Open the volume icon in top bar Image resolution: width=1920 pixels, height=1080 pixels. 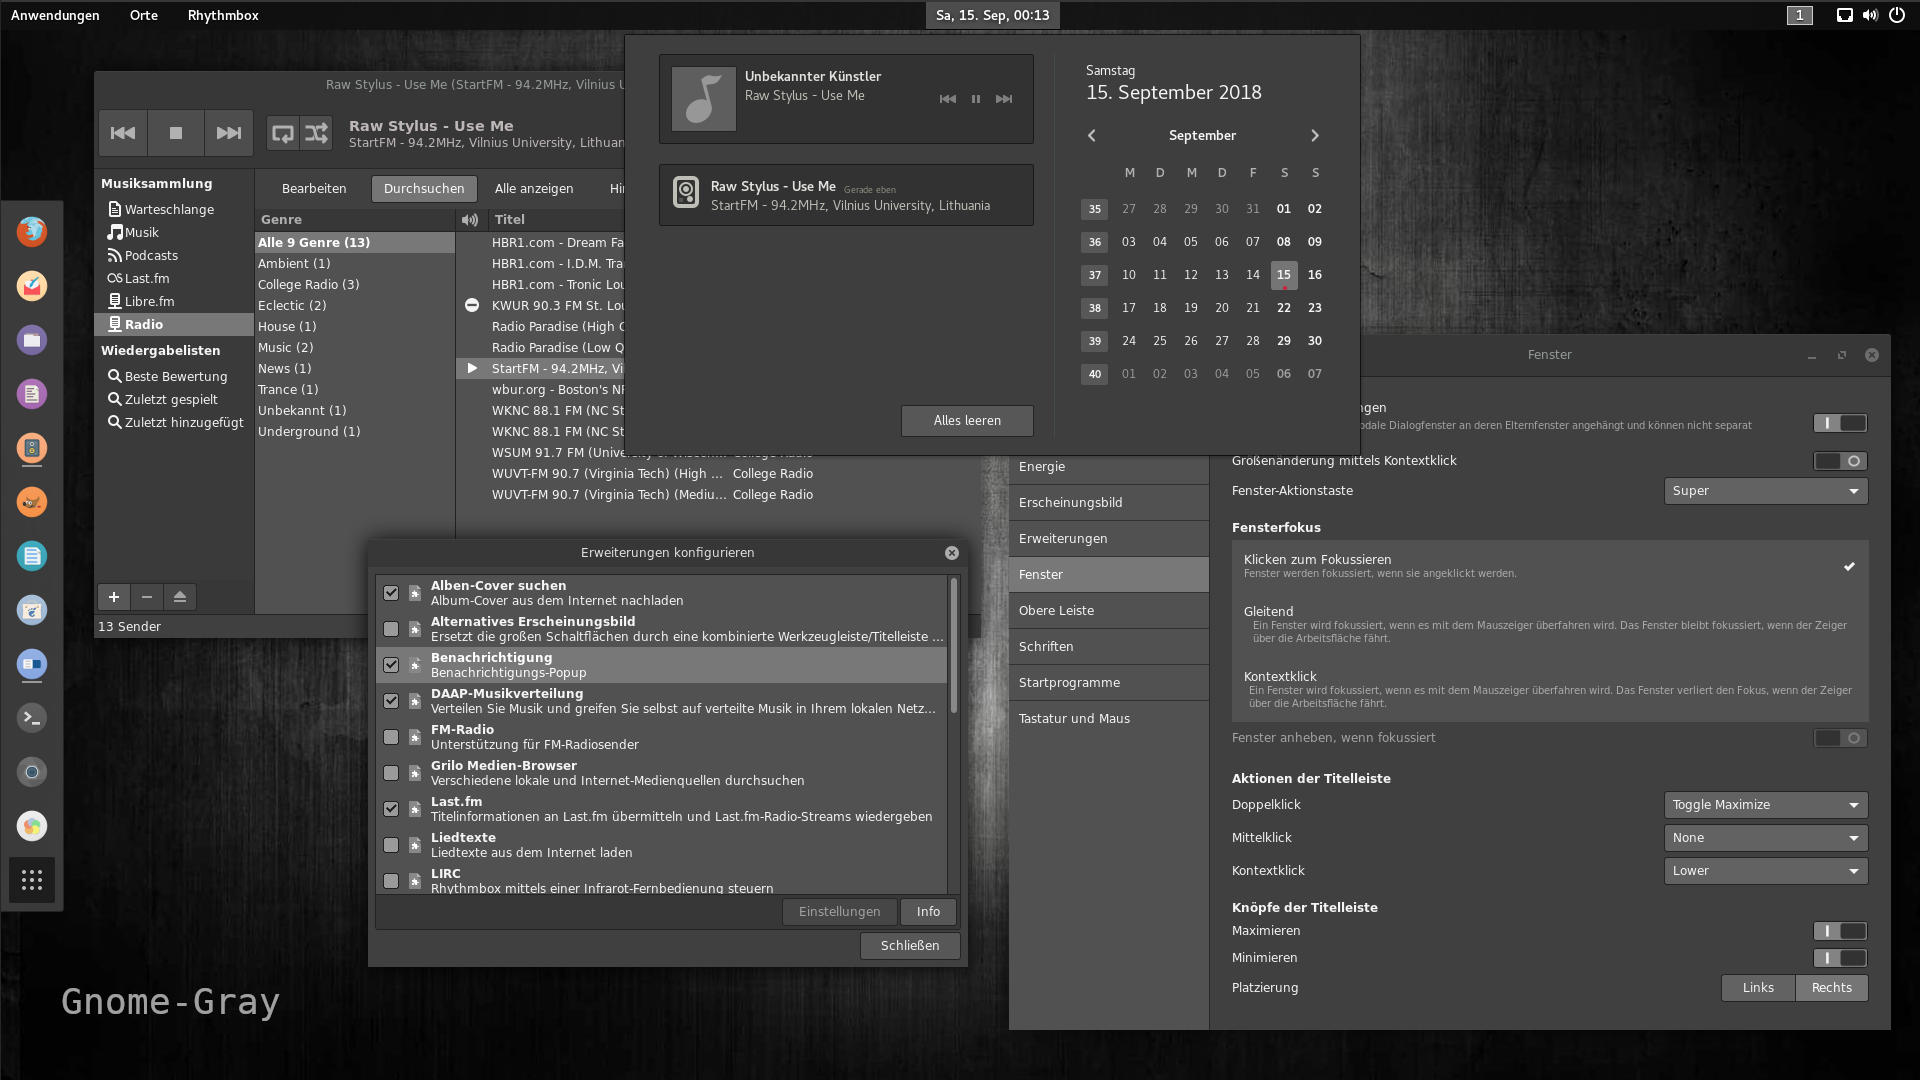click(x=1870, y=15)
